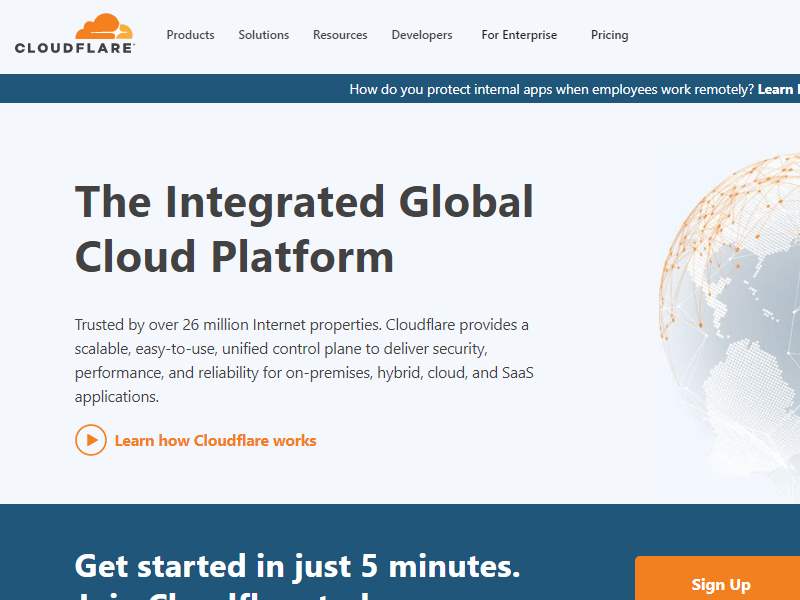800x600 pixels.
Task: Click the Learn link in the remote work banner
Action: (x=779, y=89)
